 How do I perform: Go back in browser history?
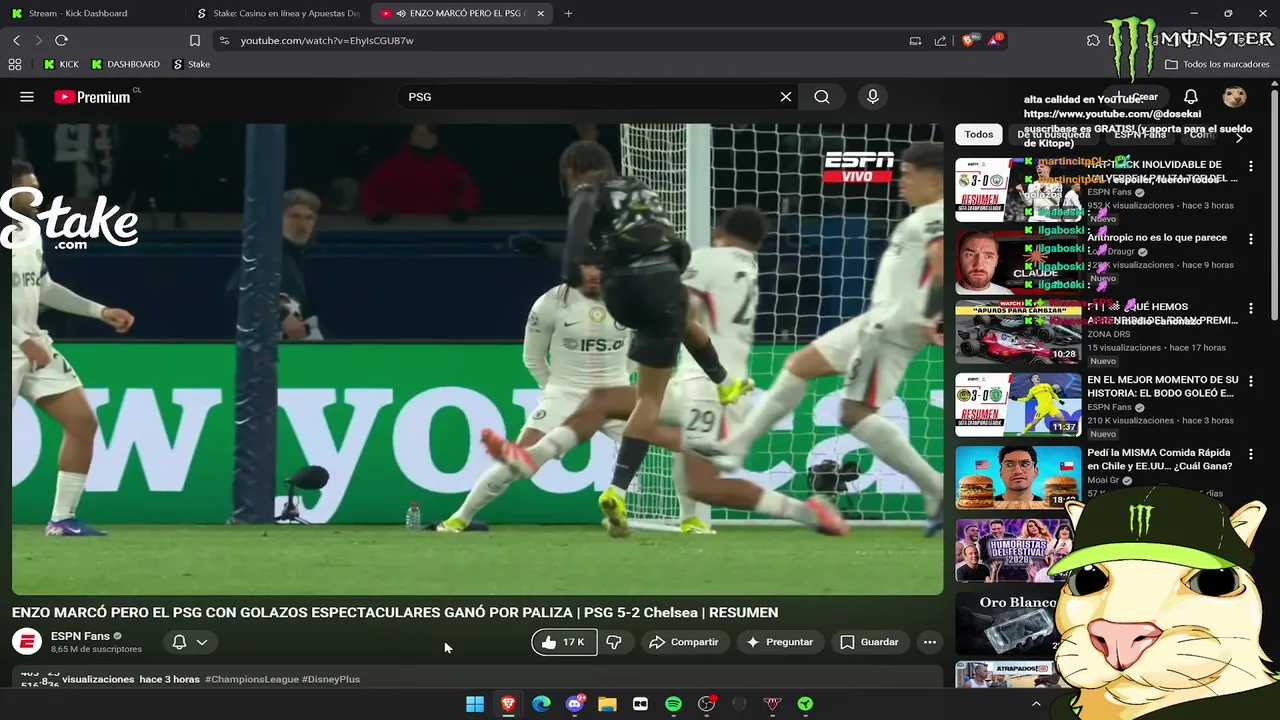[x=16, y=40]
